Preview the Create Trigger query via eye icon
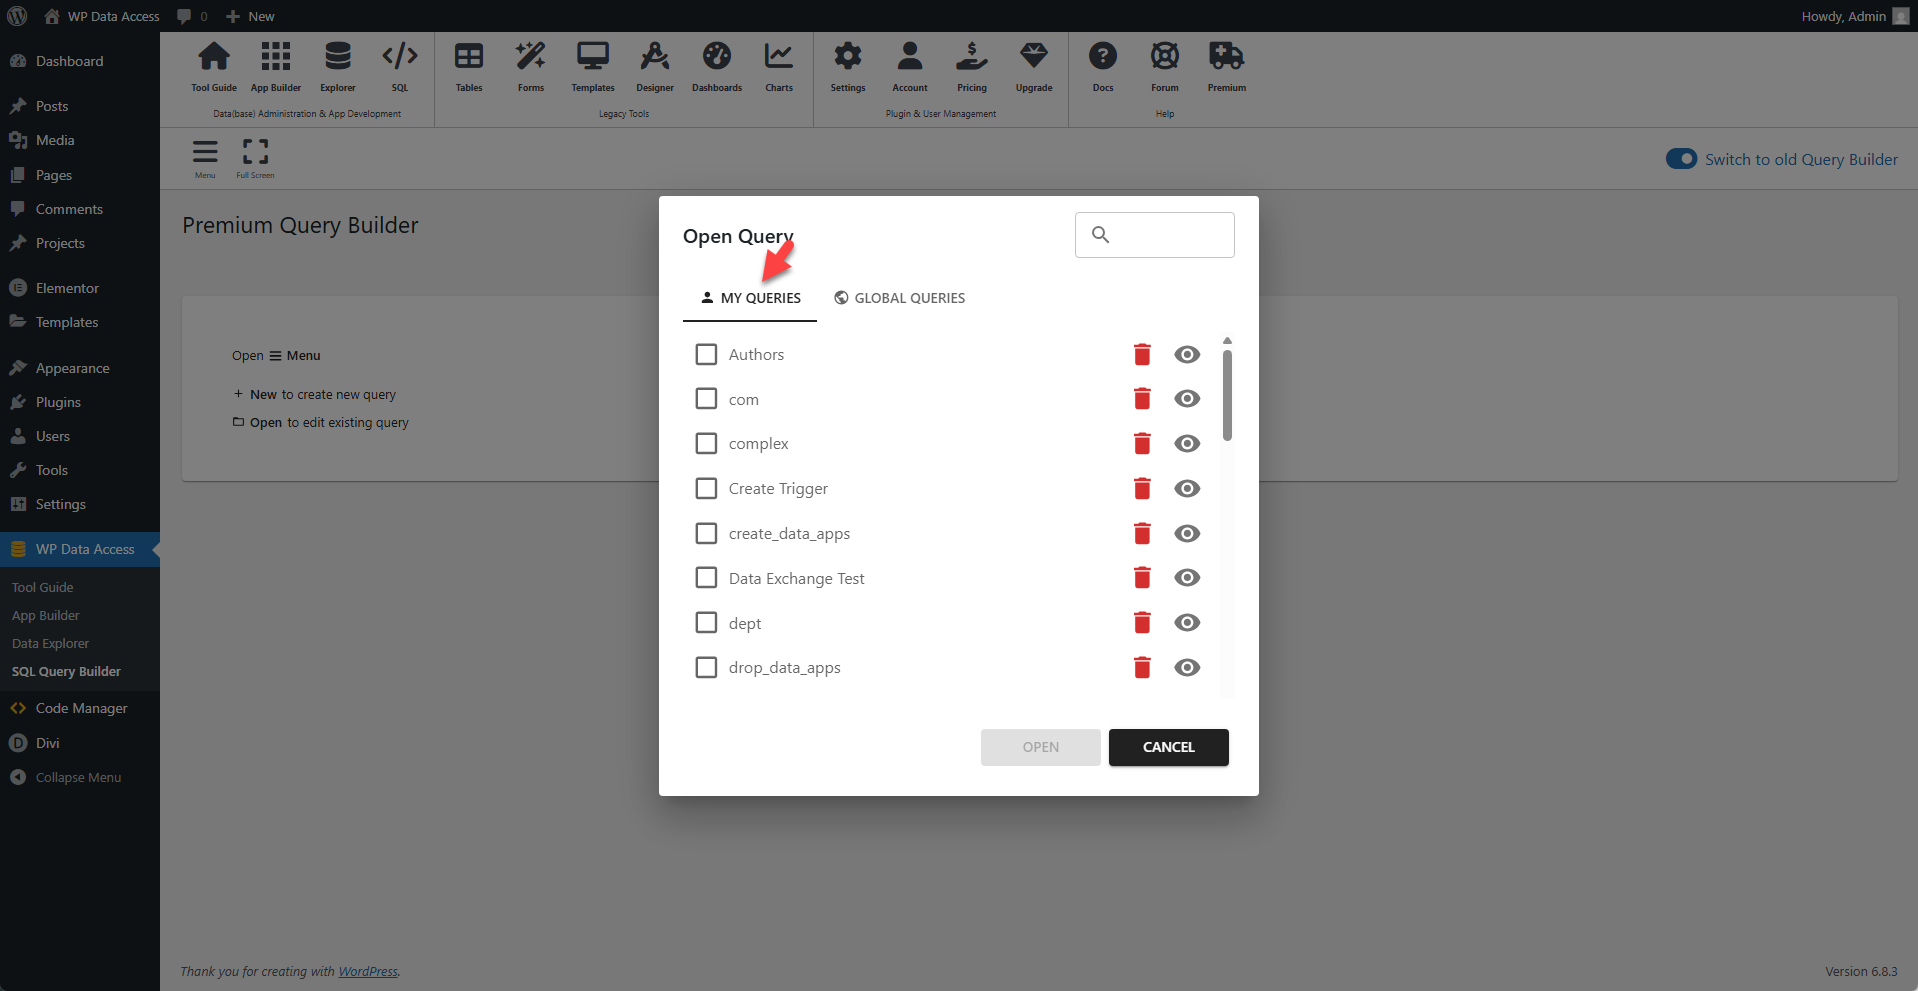Image resolution: width=1918 pixels, height=991 pixels. (1187, 489)
